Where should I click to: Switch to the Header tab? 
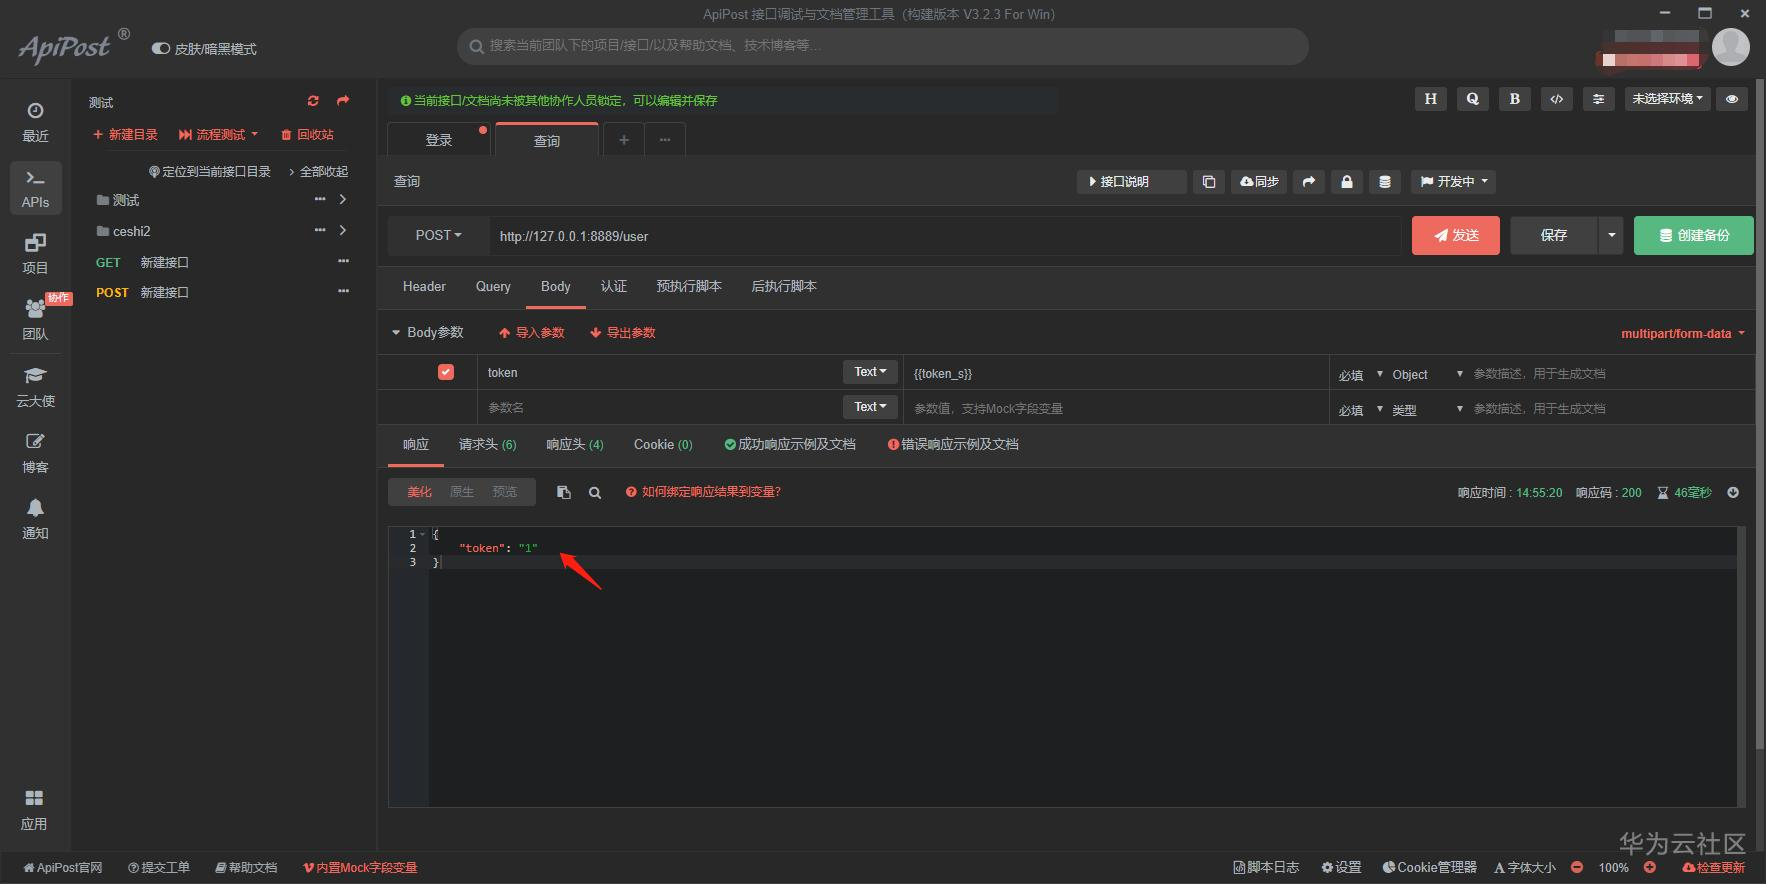point(424,287)
